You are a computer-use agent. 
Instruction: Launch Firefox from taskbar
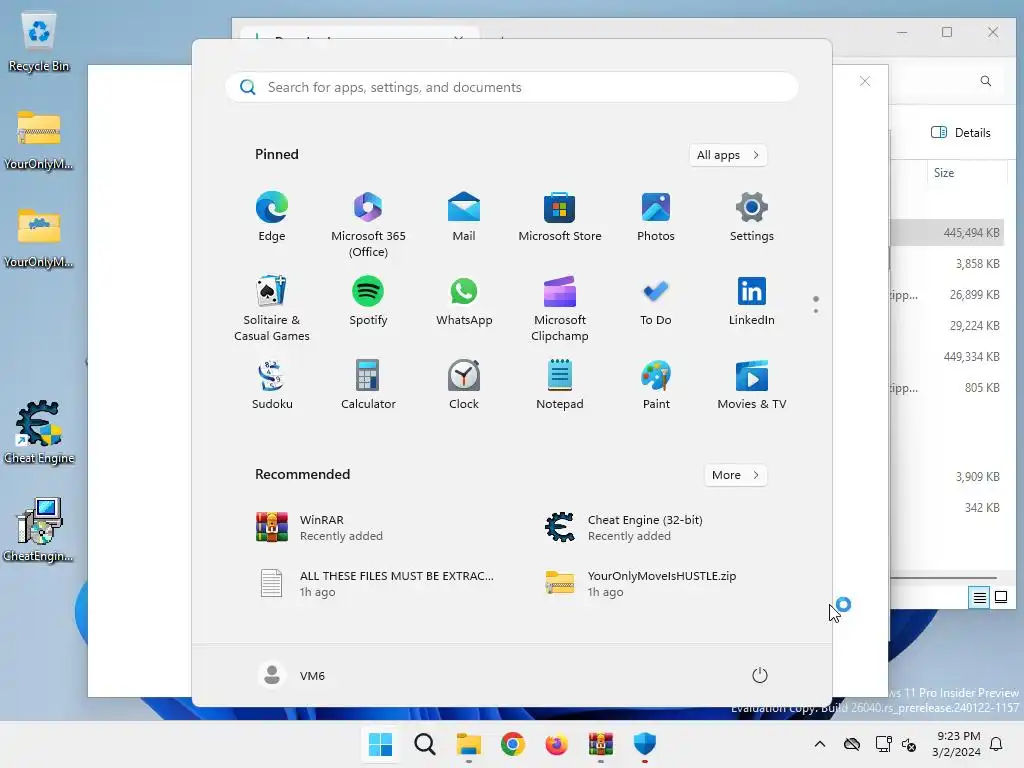point(556,744)
